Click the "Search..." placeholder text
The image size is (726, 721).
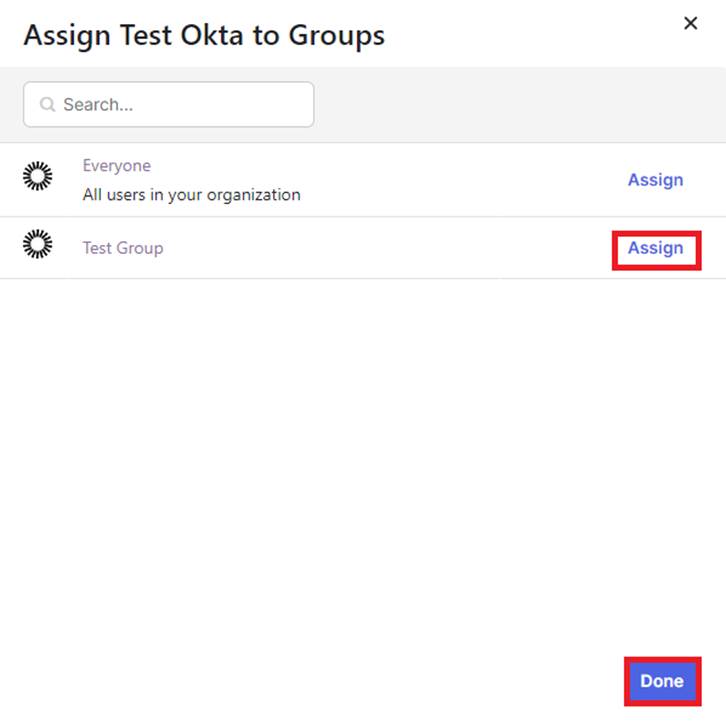click(98, 105)
